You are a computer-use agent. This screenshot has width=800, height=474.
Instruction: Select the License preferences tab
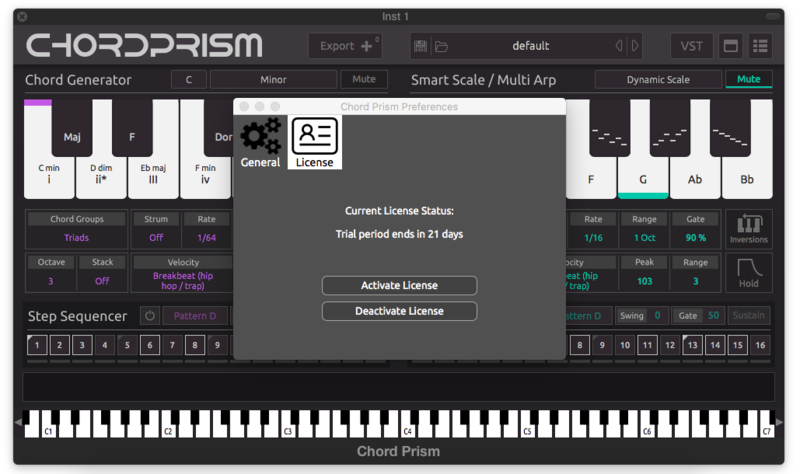(314, 142)
